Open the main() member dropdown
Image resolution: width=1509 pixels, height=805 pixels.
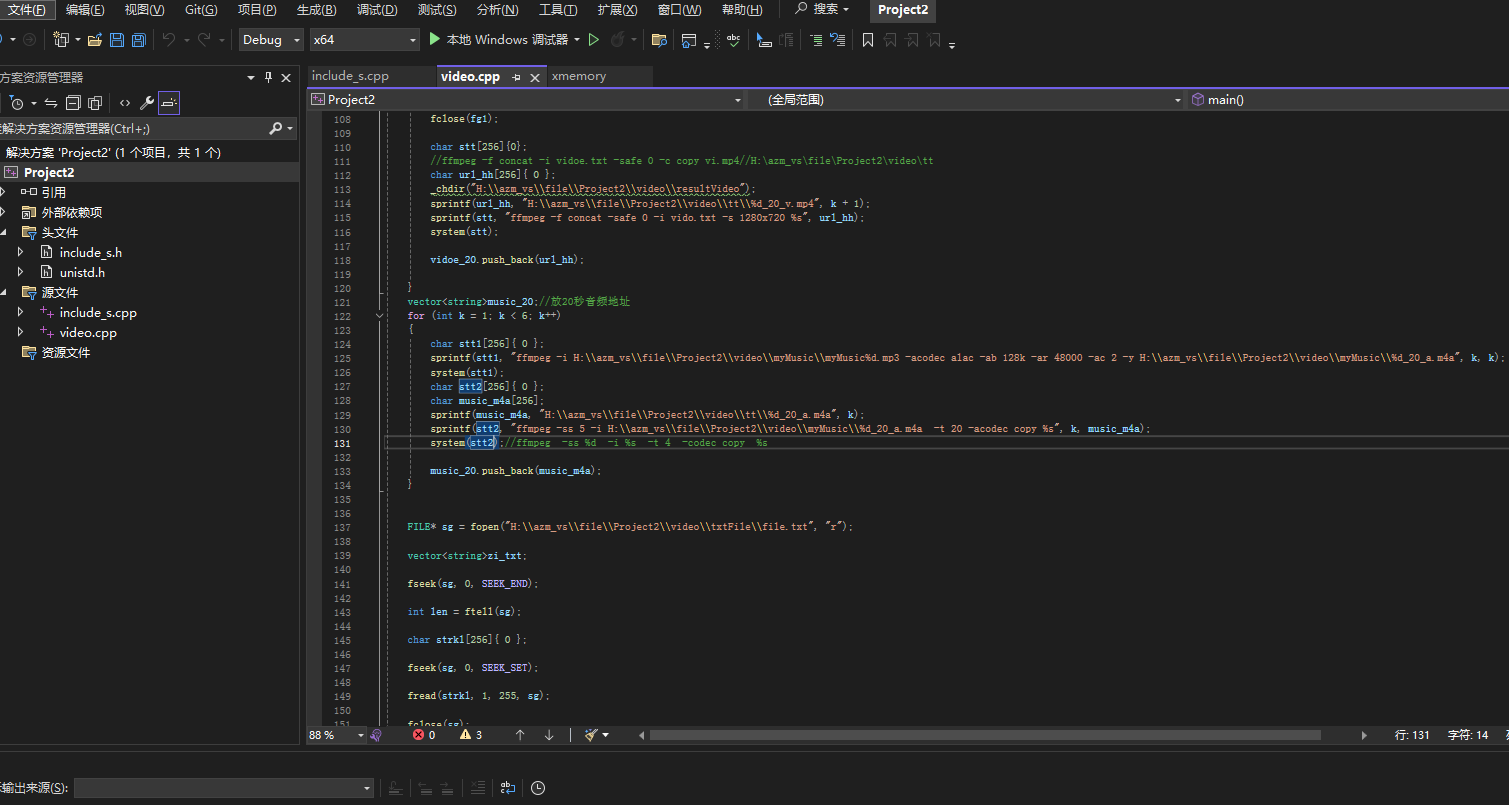tap(1346, 100)
